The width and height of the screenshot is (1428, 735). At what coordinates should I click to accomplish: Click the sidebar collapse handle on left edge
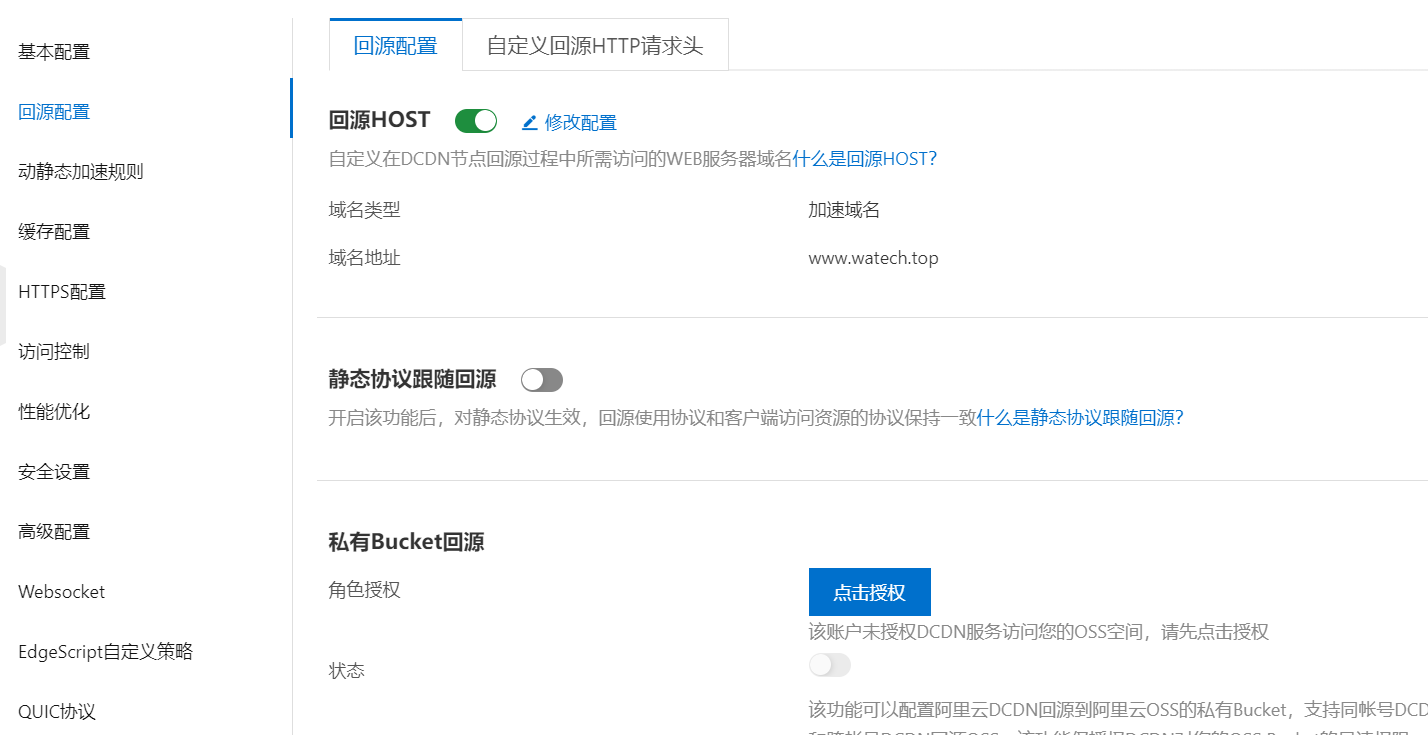pos(3,305)
